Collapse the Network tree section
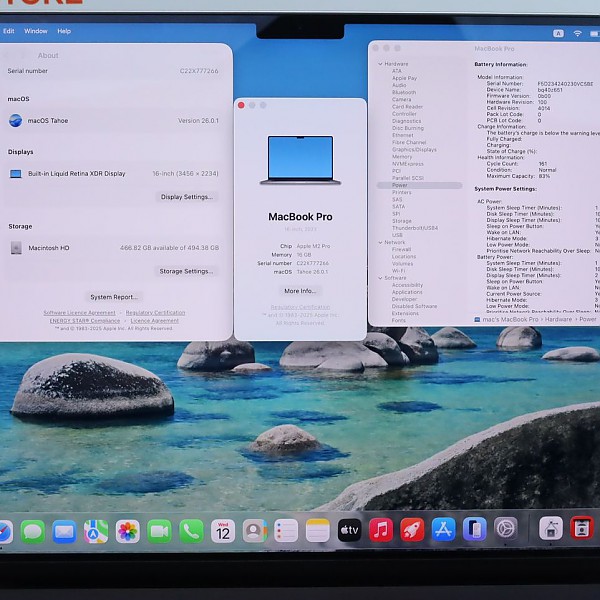 378,242
